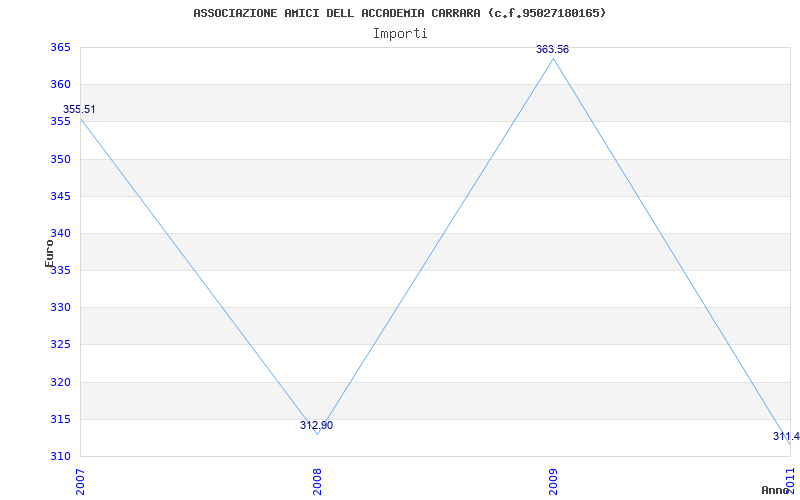Image resolution: width=800 pixels, height=500 pixels.
Task: Select the 2008 x-axis label
Action: click(317, 482)
